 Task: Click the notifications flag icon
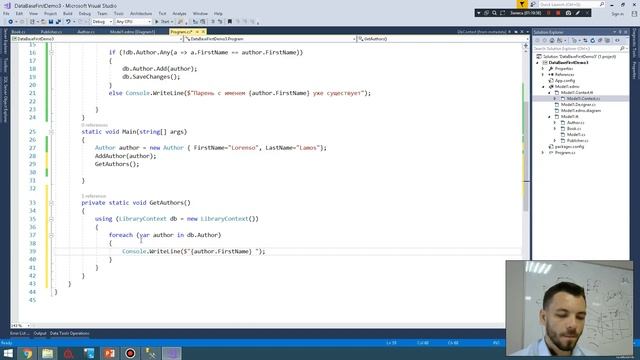tap(522, 4)
